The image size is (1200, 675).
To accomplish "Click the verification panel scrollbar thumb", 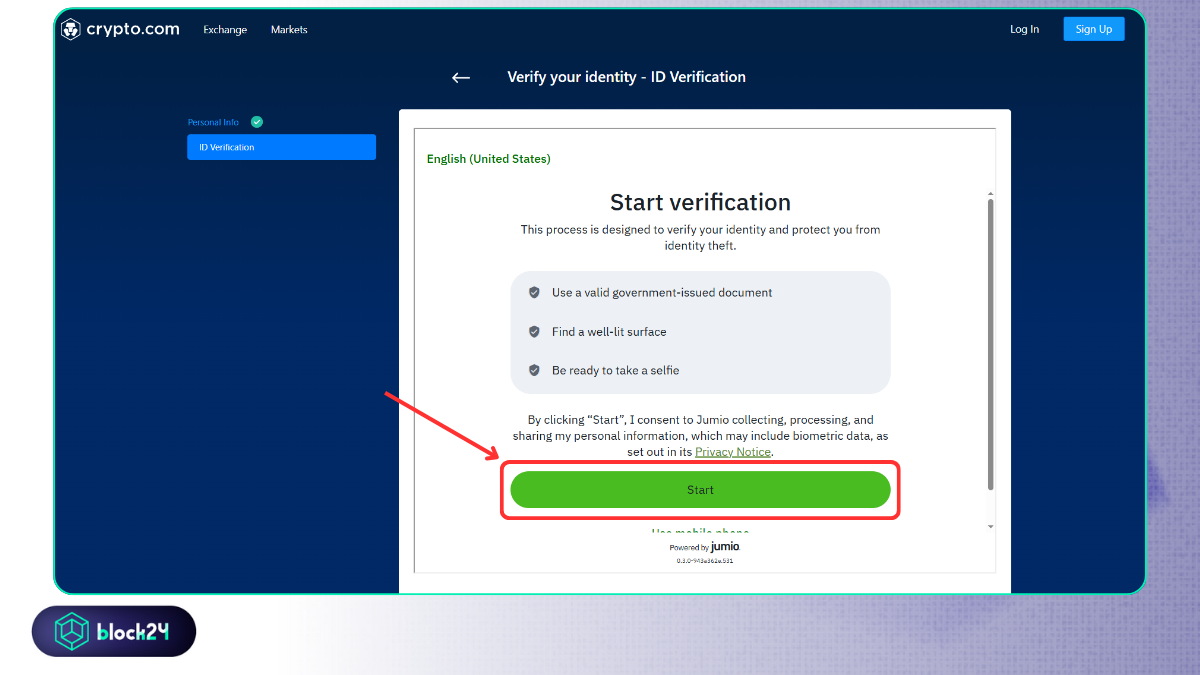I will tap(991, 344).
